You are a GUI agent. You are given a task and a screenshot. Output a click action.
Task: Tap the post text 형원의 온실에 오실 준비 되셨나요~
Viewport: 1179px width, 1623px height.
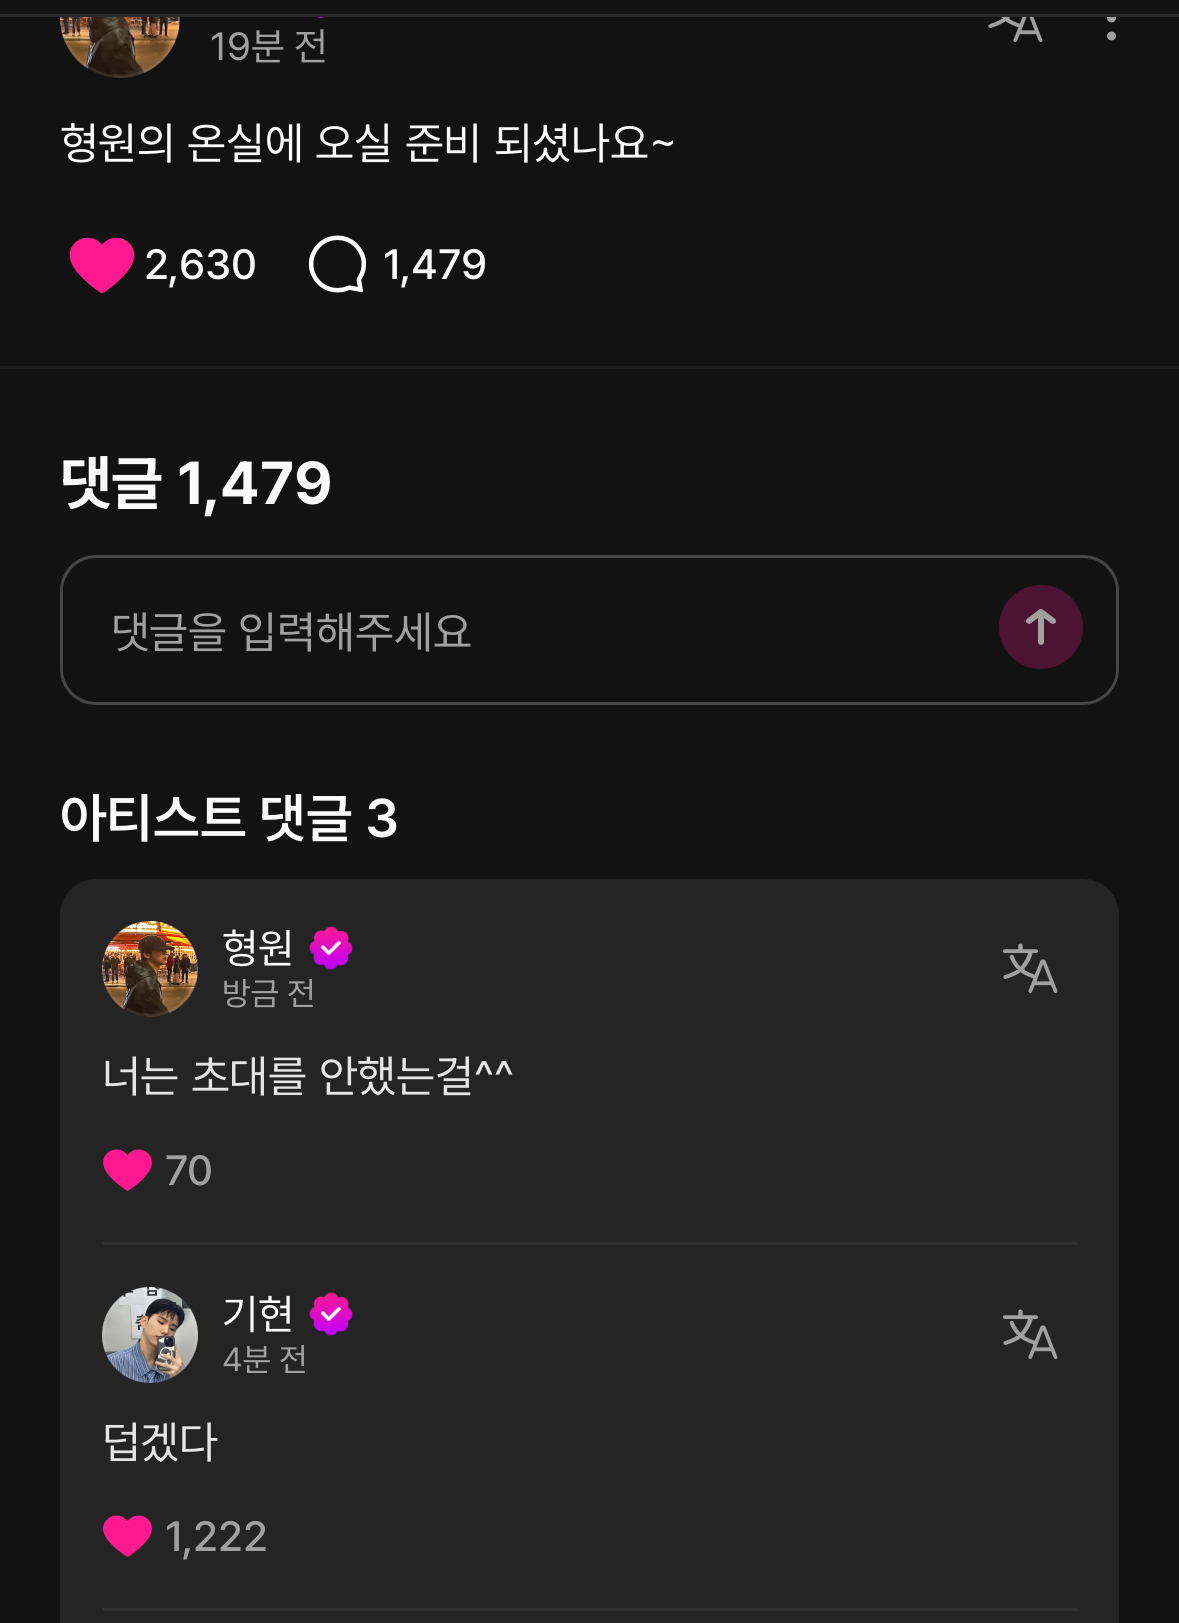tap(367, 143)
